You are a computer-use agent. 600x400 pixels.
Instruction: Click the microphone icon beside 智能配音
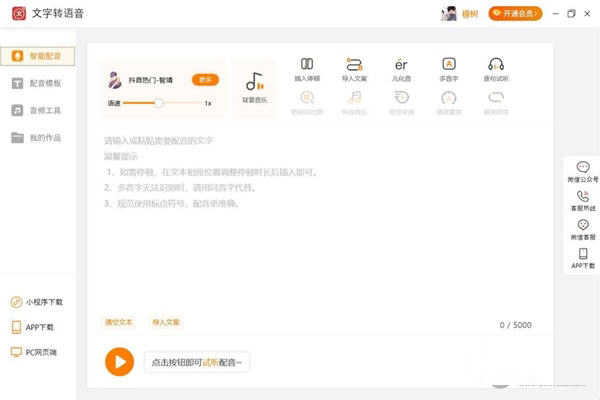click(17, 56)
